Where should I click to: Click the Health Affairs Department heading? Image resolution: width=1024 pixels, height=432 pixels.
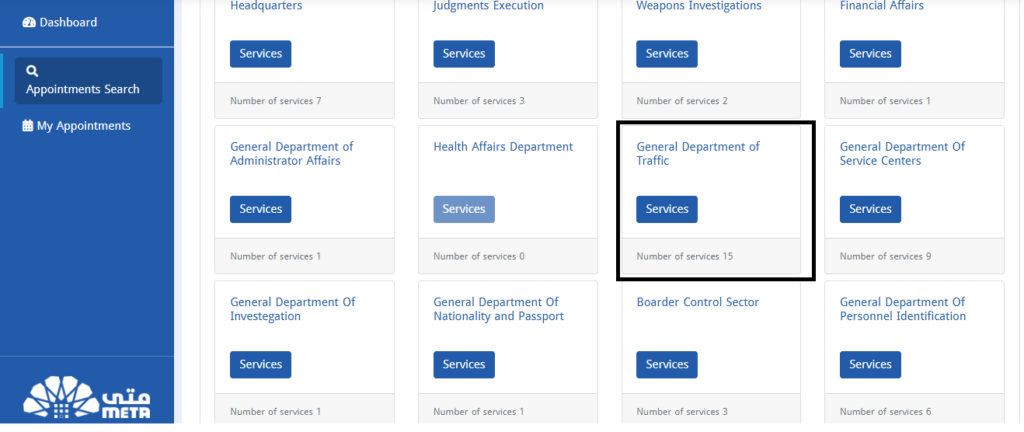point(503,147)
